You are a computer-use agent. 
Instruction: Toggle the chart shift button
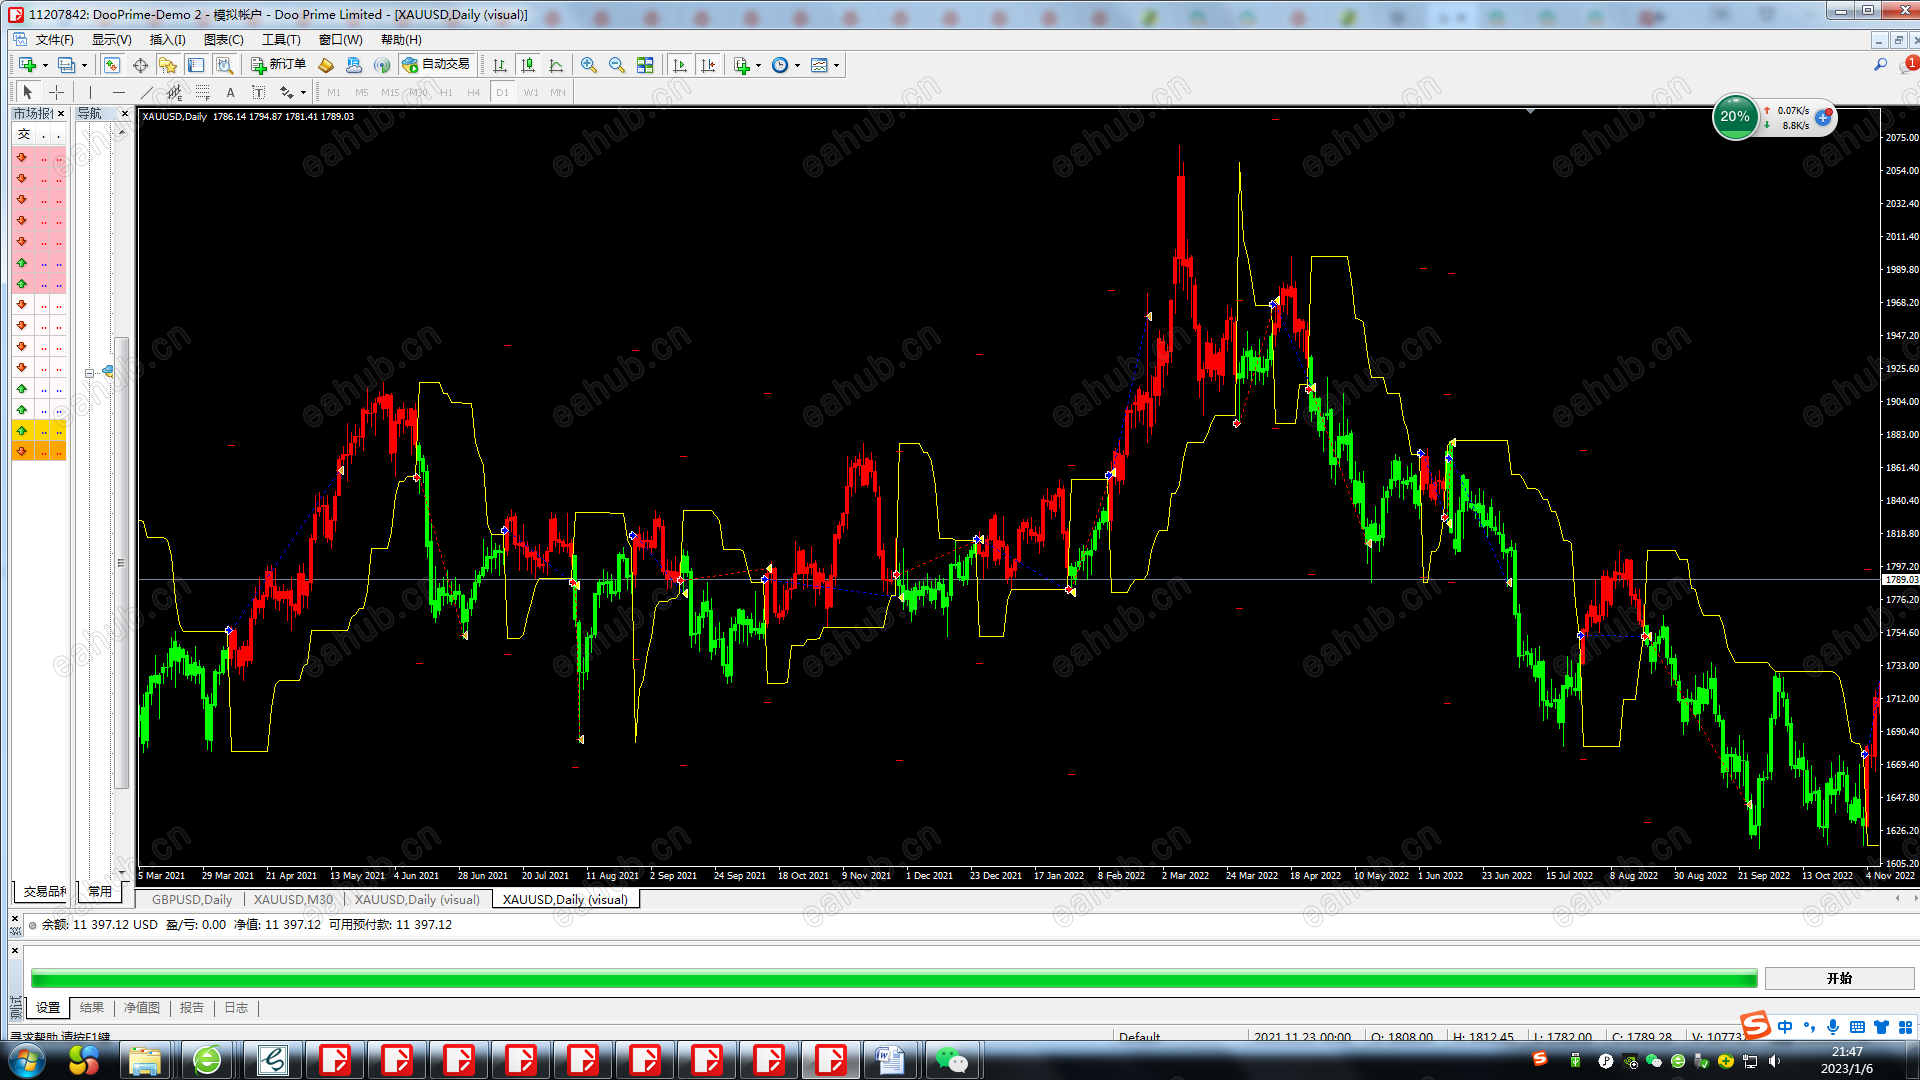708,65
